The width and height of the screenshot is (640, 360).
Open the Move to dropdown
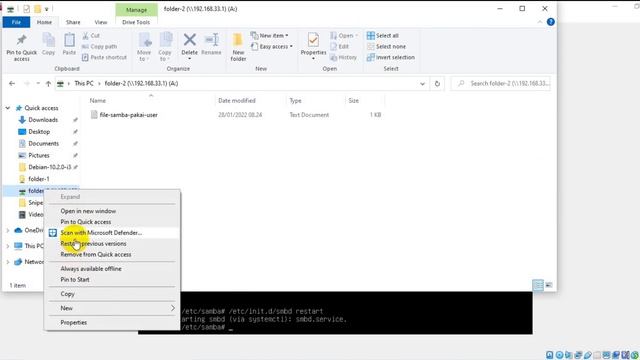point(144,47)
